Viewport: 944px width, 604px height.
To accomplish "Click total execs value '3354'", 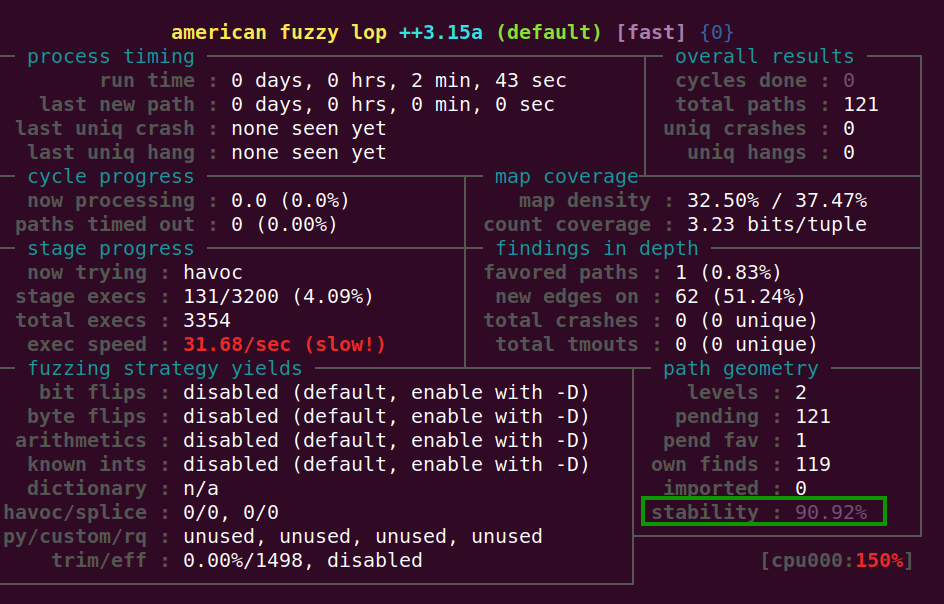I will tap(206, 321).
